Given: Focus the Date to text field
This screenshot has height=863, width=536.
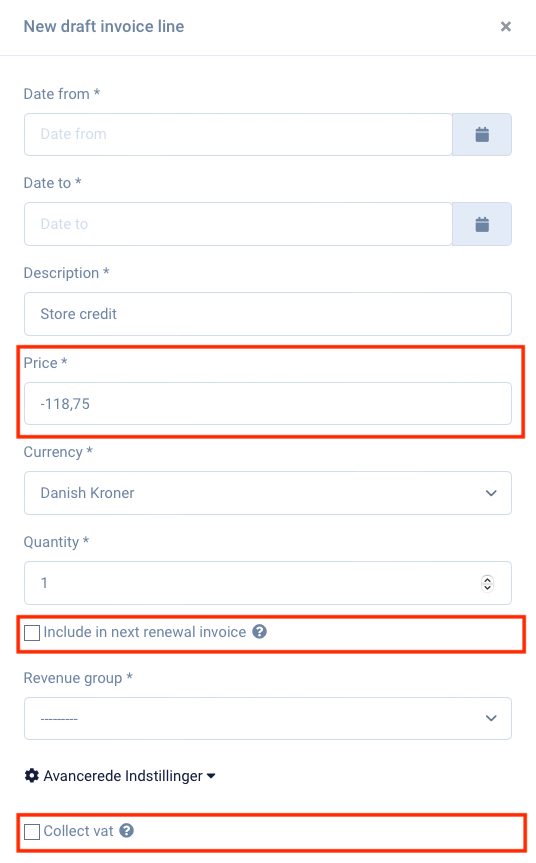Looking at the screenshot, I should [238, 224].
